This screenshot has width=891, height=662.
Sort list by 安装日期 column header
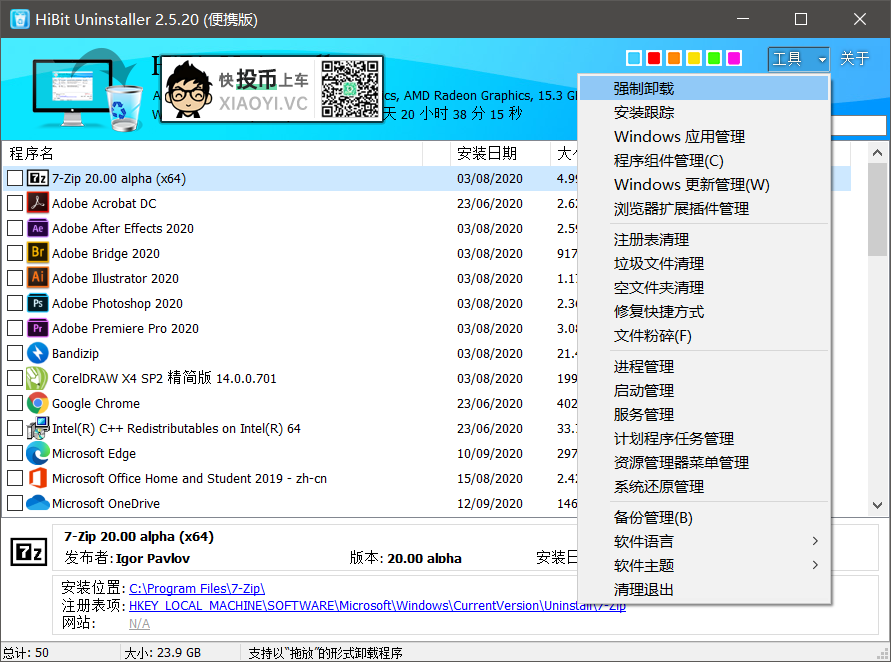point(487,153)
